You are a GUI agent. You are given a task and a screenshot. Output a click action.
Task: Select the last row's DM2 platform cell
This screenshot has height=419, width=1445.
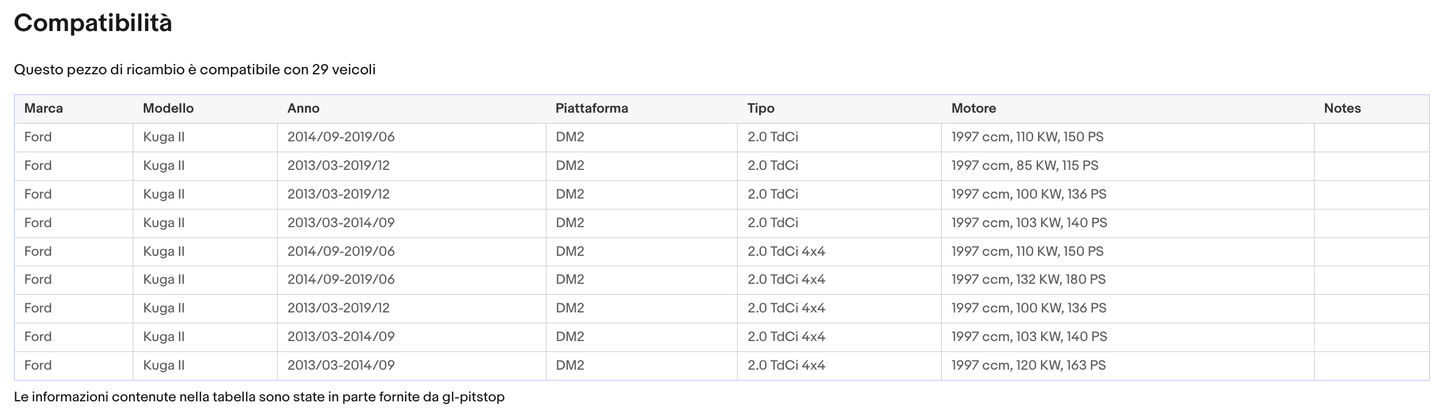click(570, 365)
